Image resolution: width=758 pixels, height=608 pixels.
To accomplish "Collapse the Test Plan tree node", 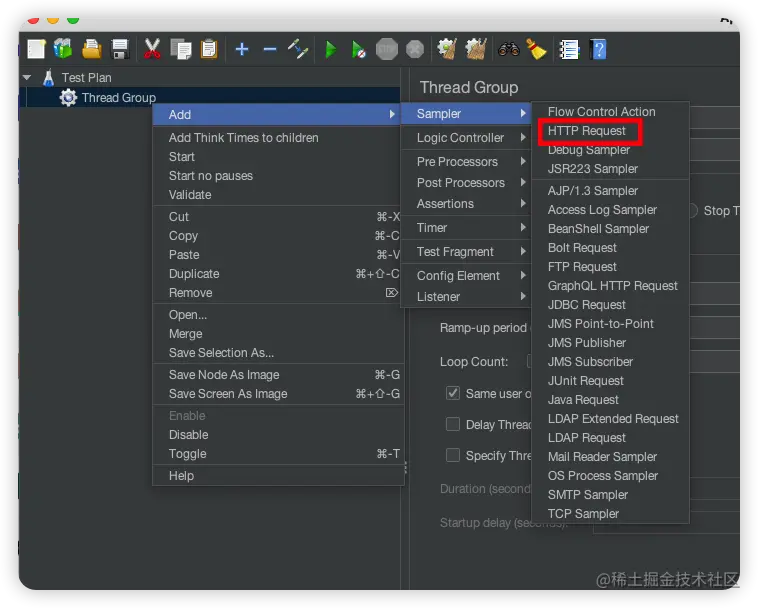I will (27, 77).
